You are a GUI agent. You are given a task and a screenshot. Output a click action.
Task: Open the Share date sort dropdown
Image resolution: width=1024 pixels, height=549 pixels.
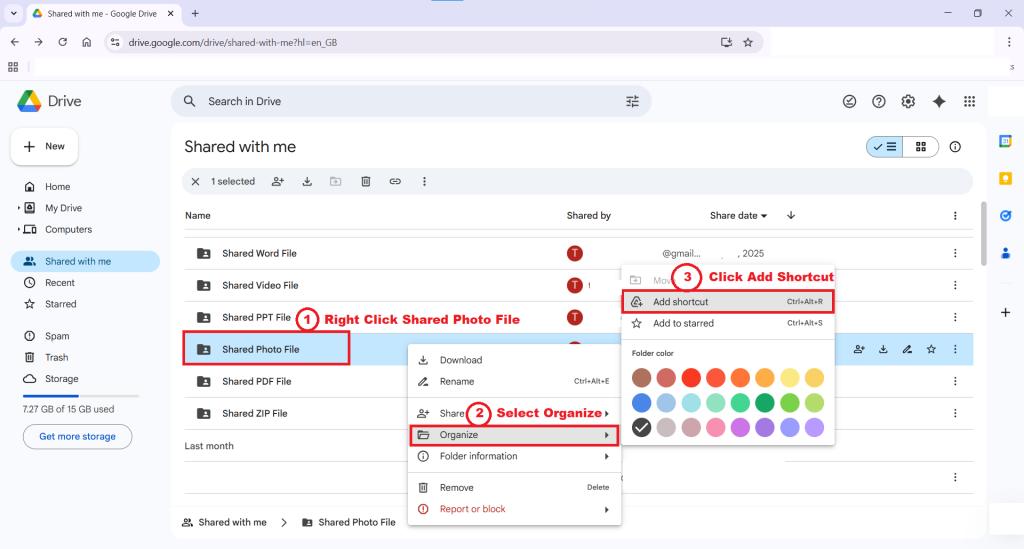[738, 216]
